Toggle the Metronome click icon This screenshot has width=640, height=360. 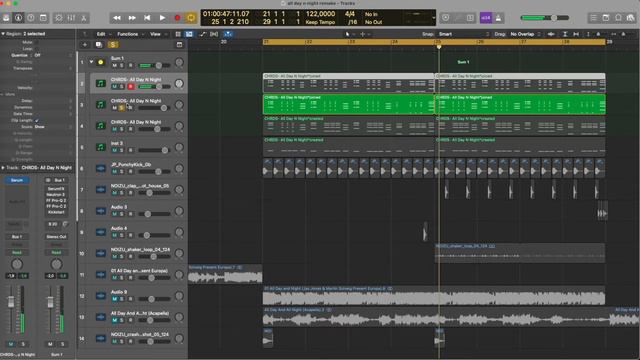tap(498, 18)
